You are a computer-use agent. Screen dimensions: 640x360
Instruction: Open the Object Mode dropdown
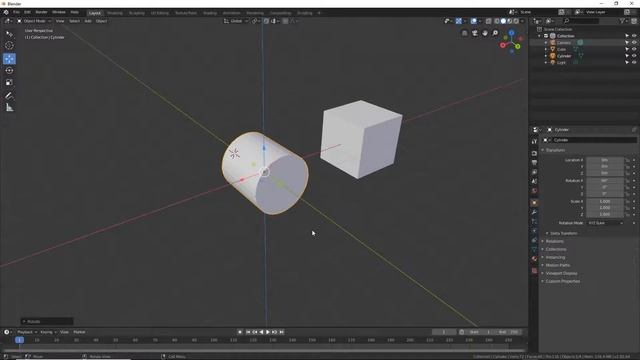[34, 21]
